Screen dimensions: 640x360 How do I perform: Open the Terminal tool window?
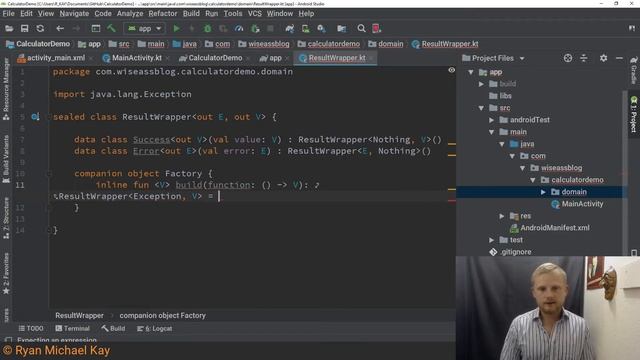(72, 329)
